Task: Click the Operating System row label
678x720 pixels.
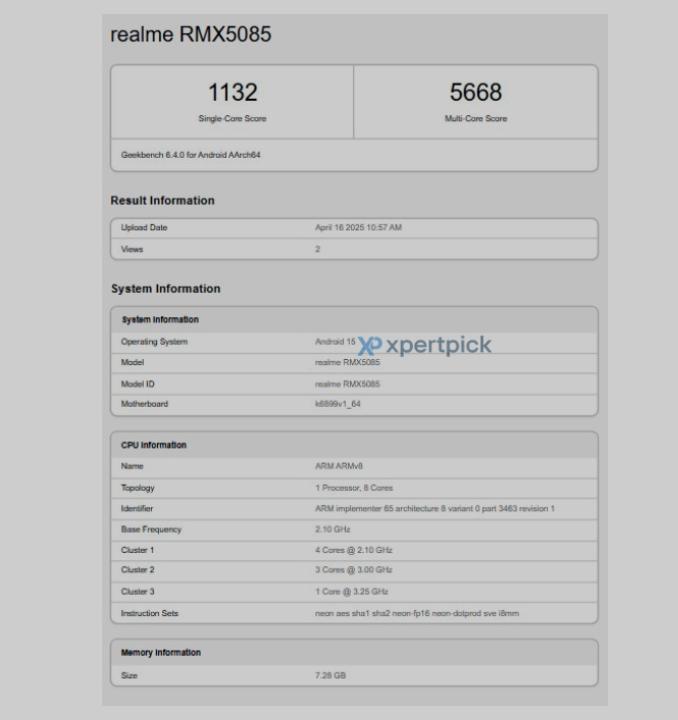Action: point(154,342)
